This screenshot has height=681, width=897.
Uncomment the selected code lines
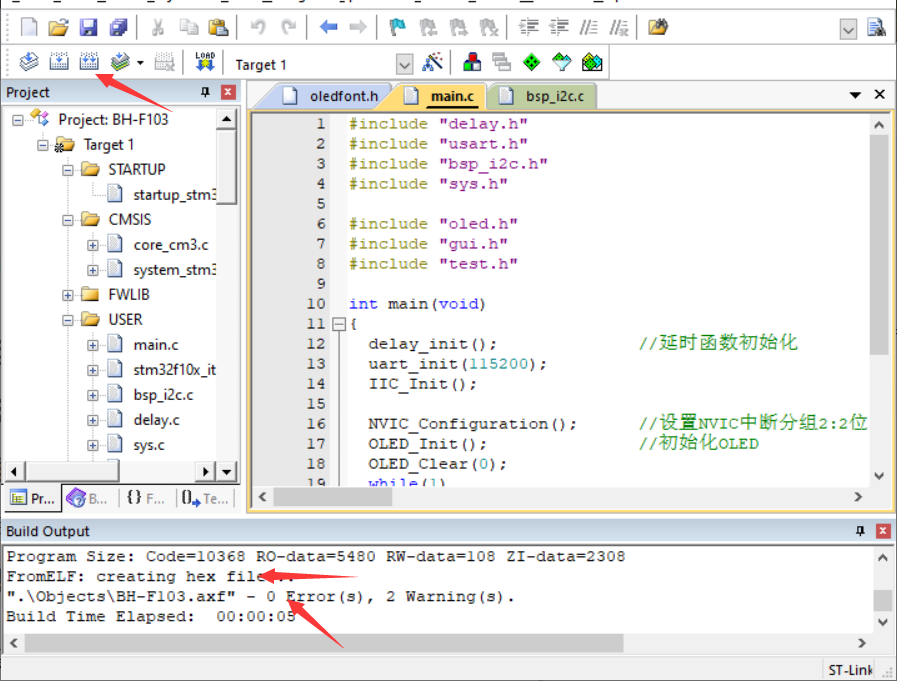point(618,27)
